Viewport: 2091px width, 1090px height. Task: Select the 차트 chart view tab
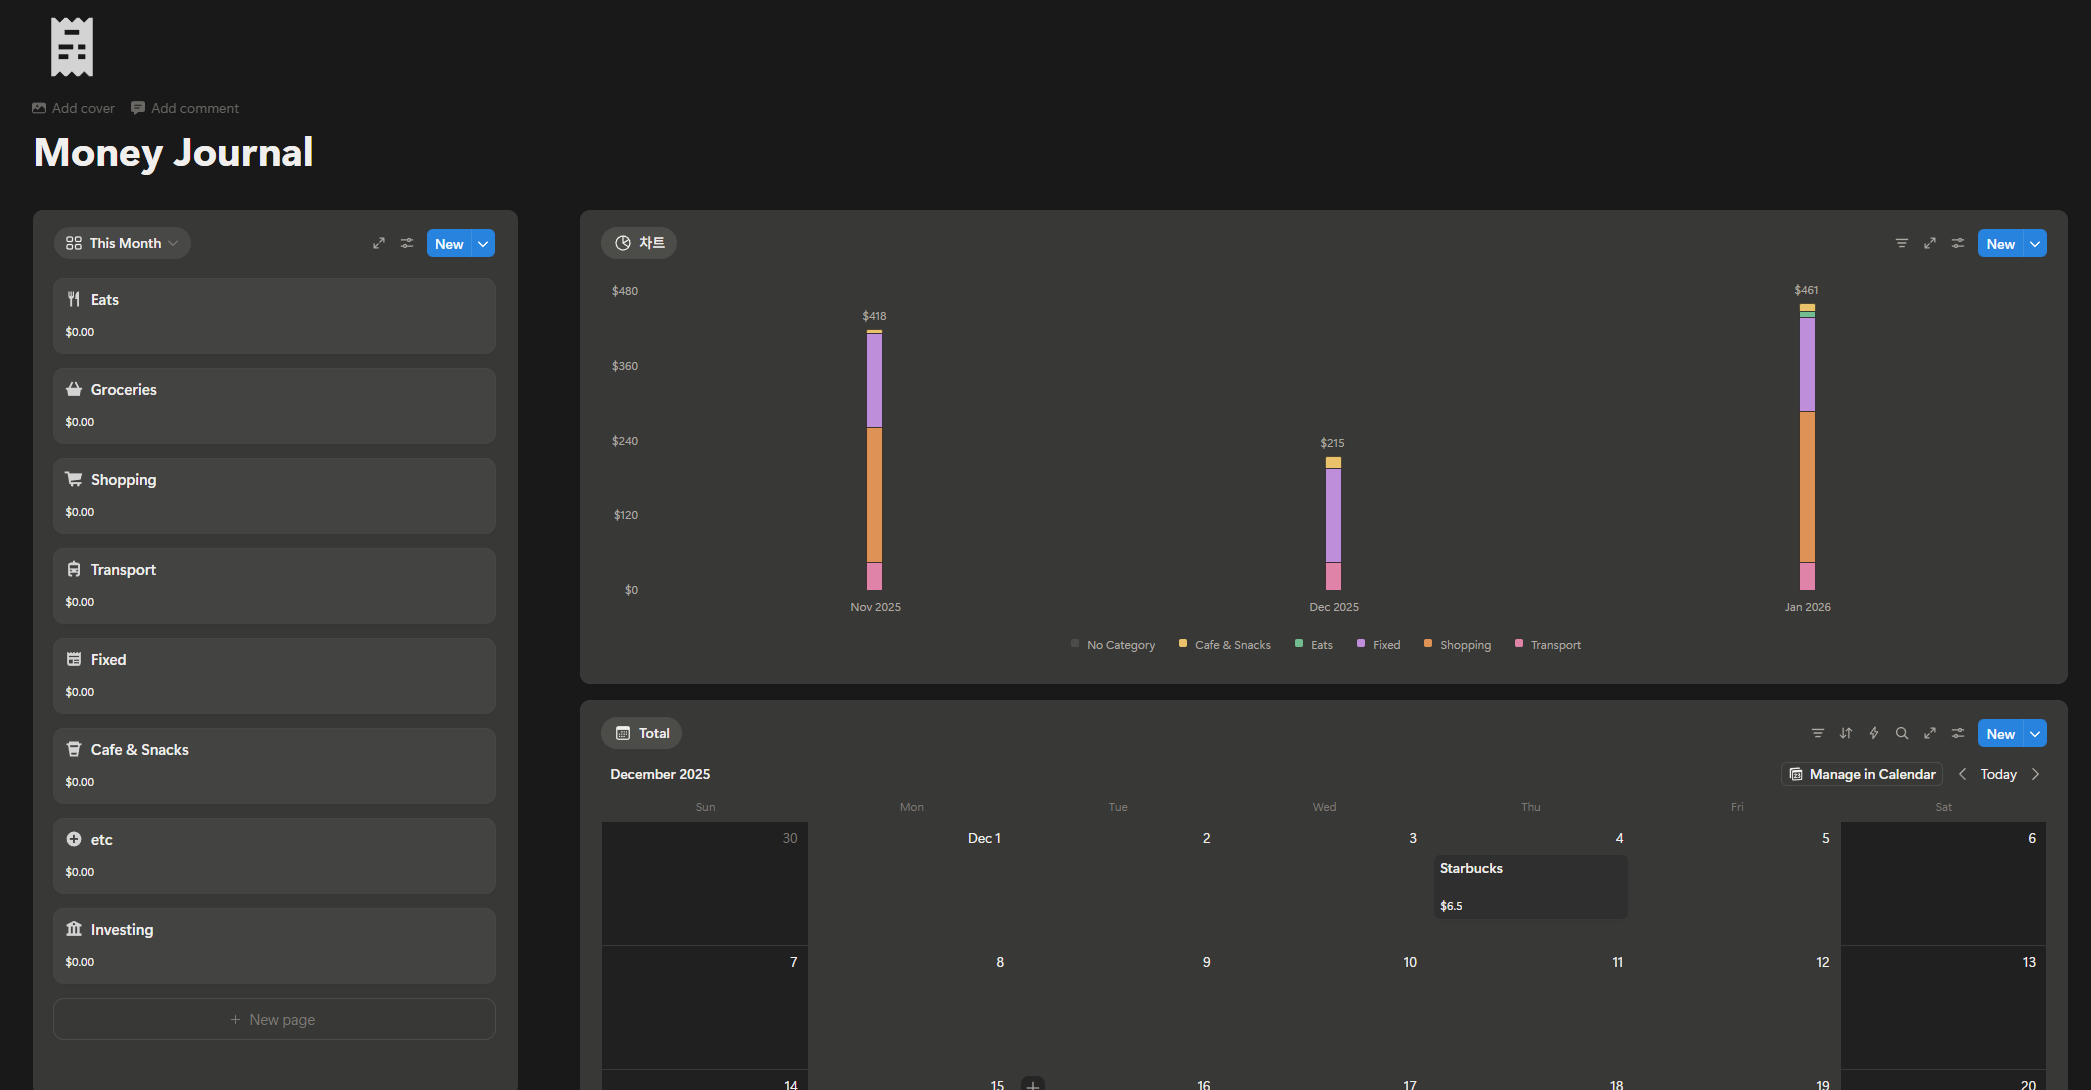tap(639, 243)
